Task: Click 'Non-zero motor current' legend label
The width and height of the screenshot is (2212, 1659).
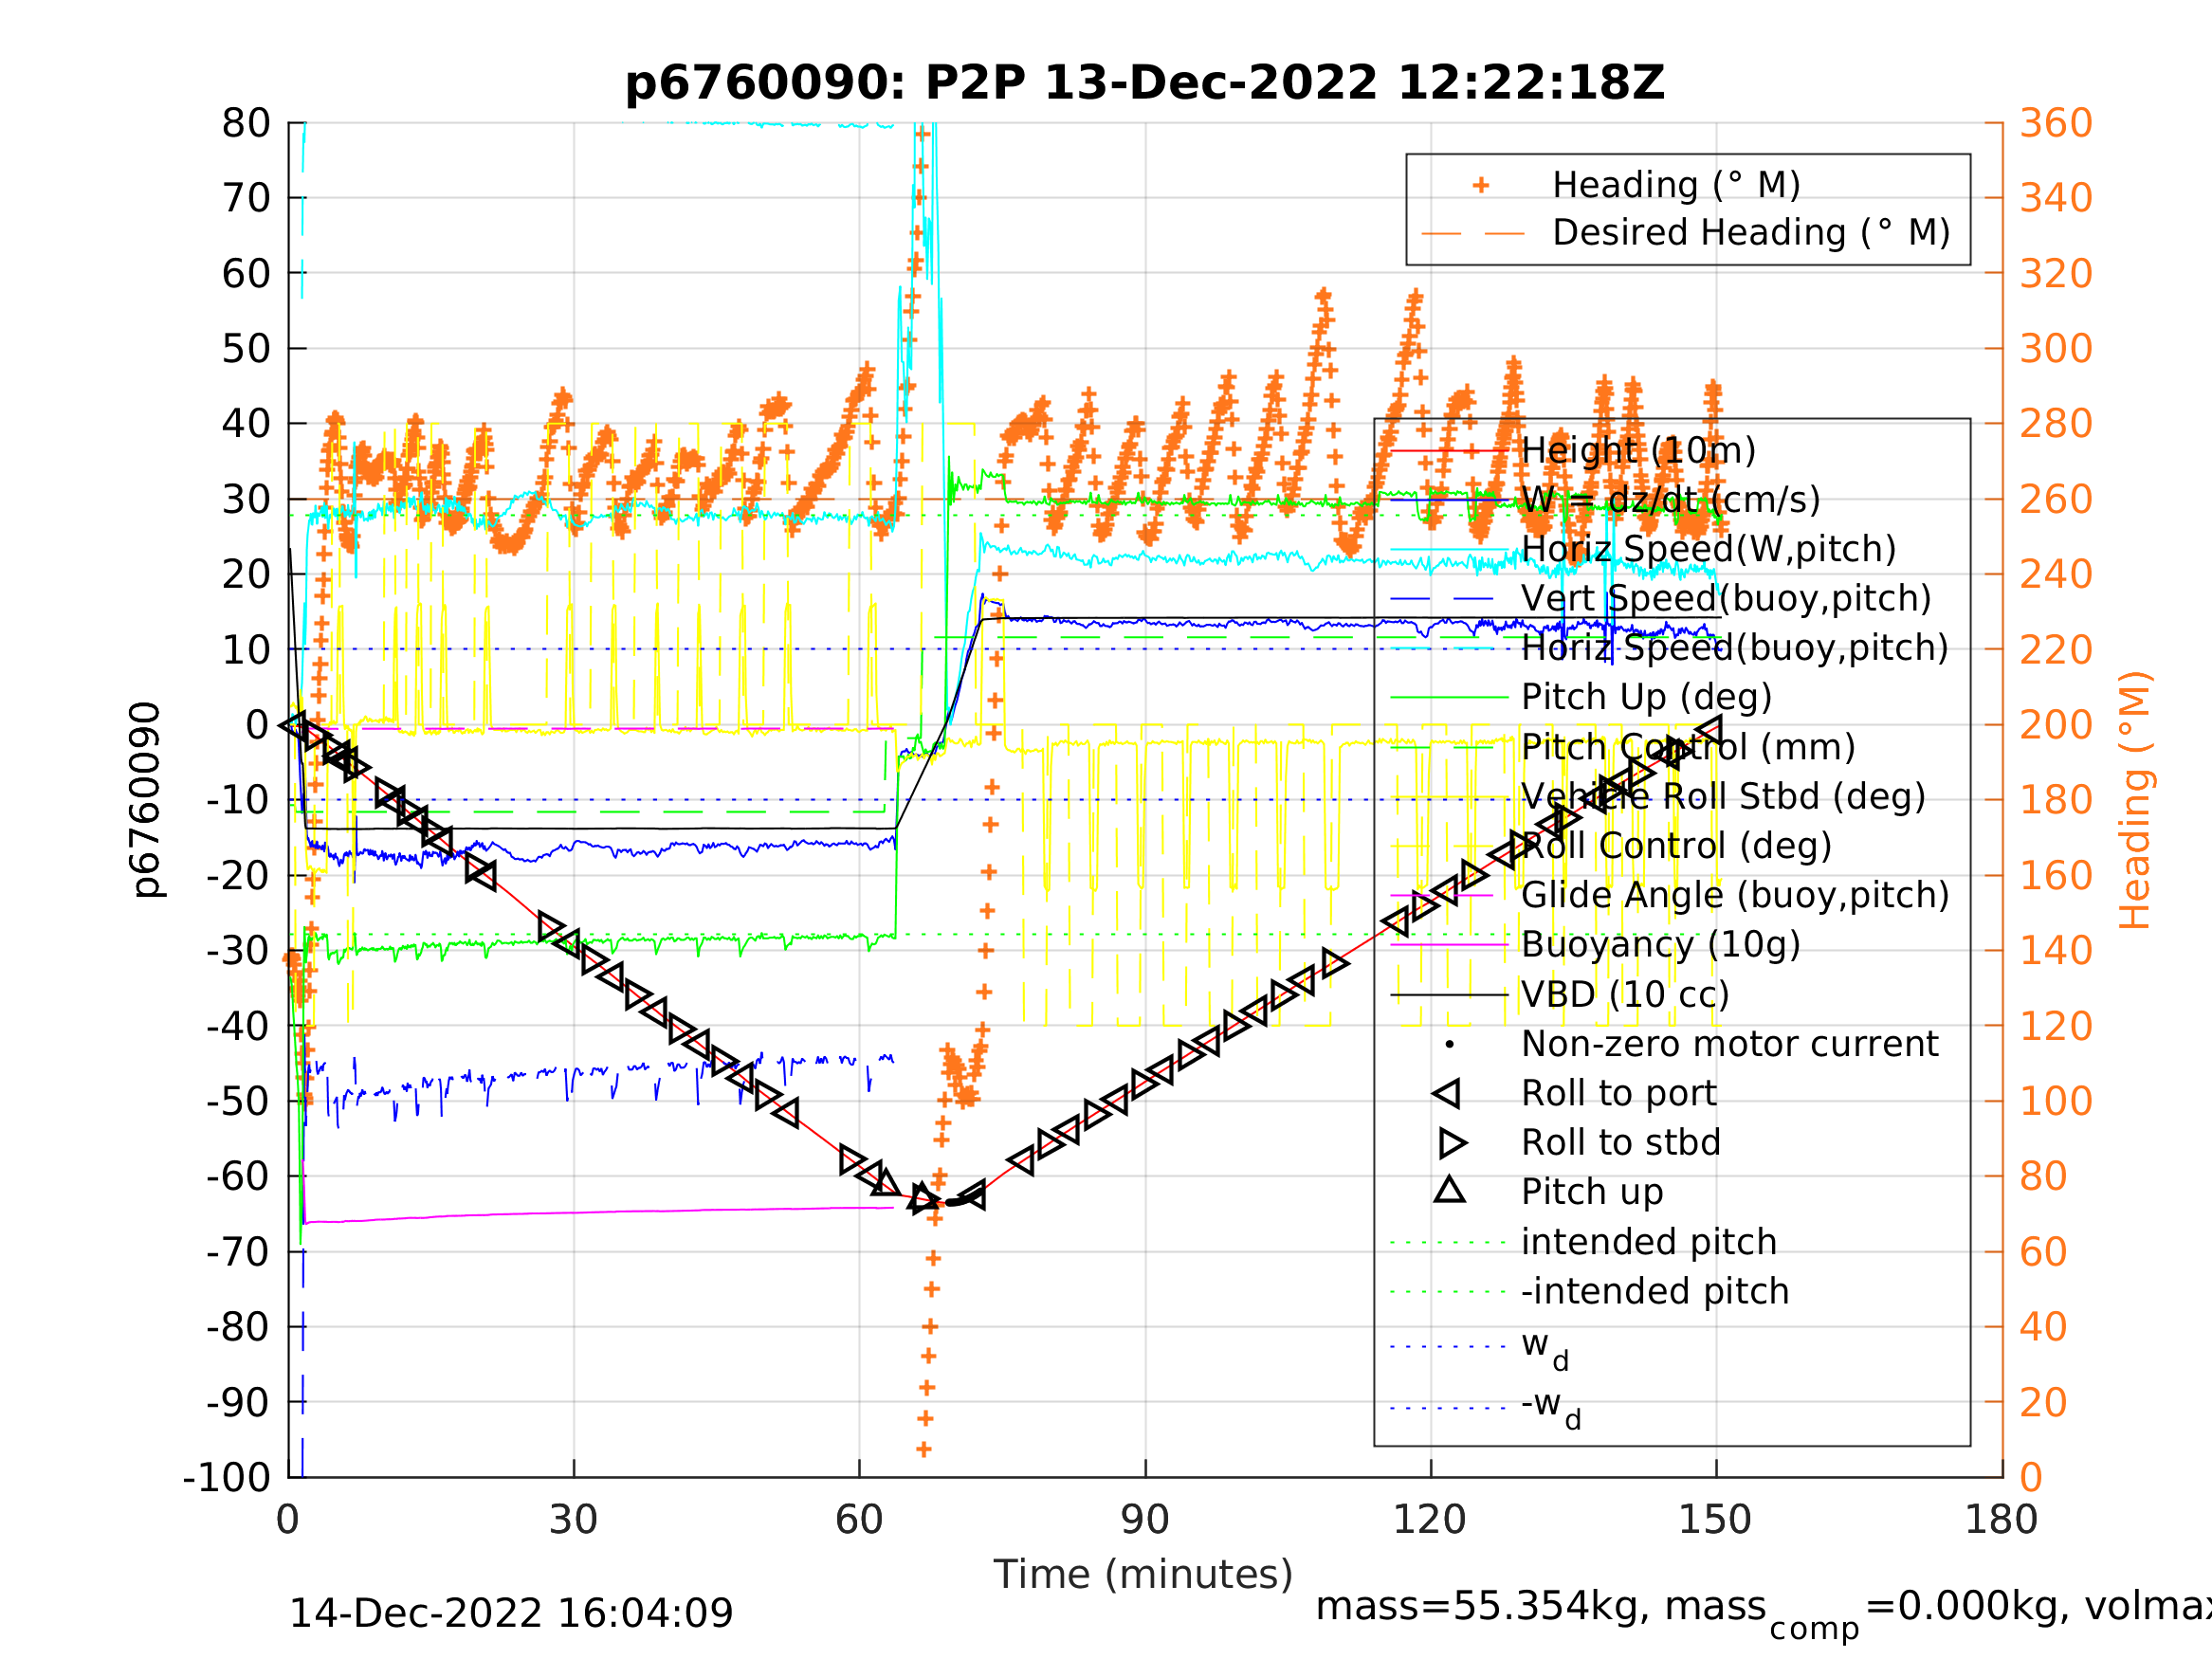Action: 1729,1044
